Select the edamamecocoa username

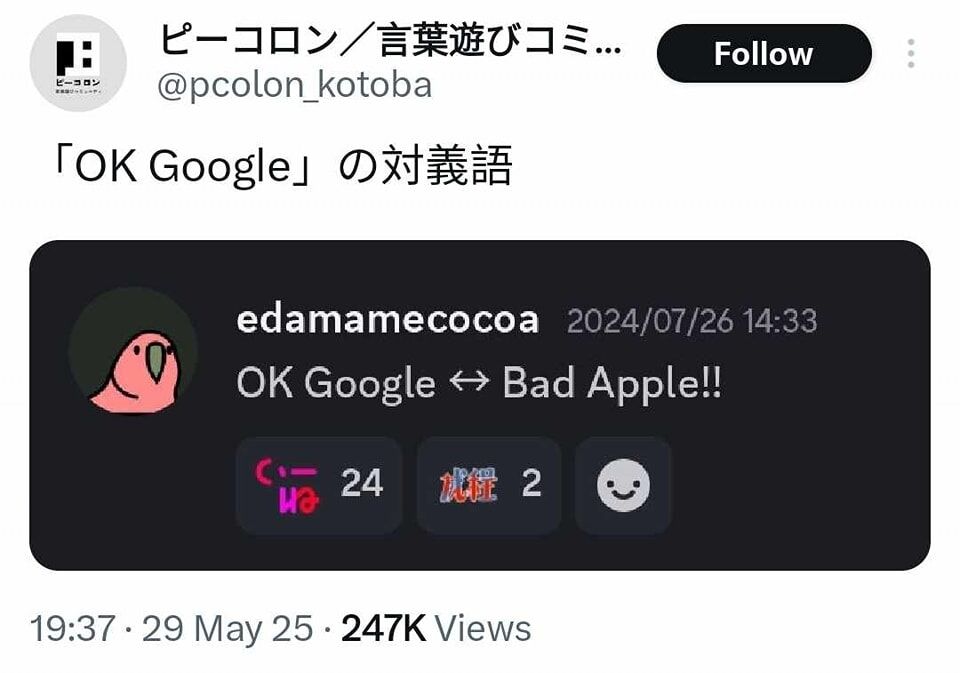[x=388, y=320]
